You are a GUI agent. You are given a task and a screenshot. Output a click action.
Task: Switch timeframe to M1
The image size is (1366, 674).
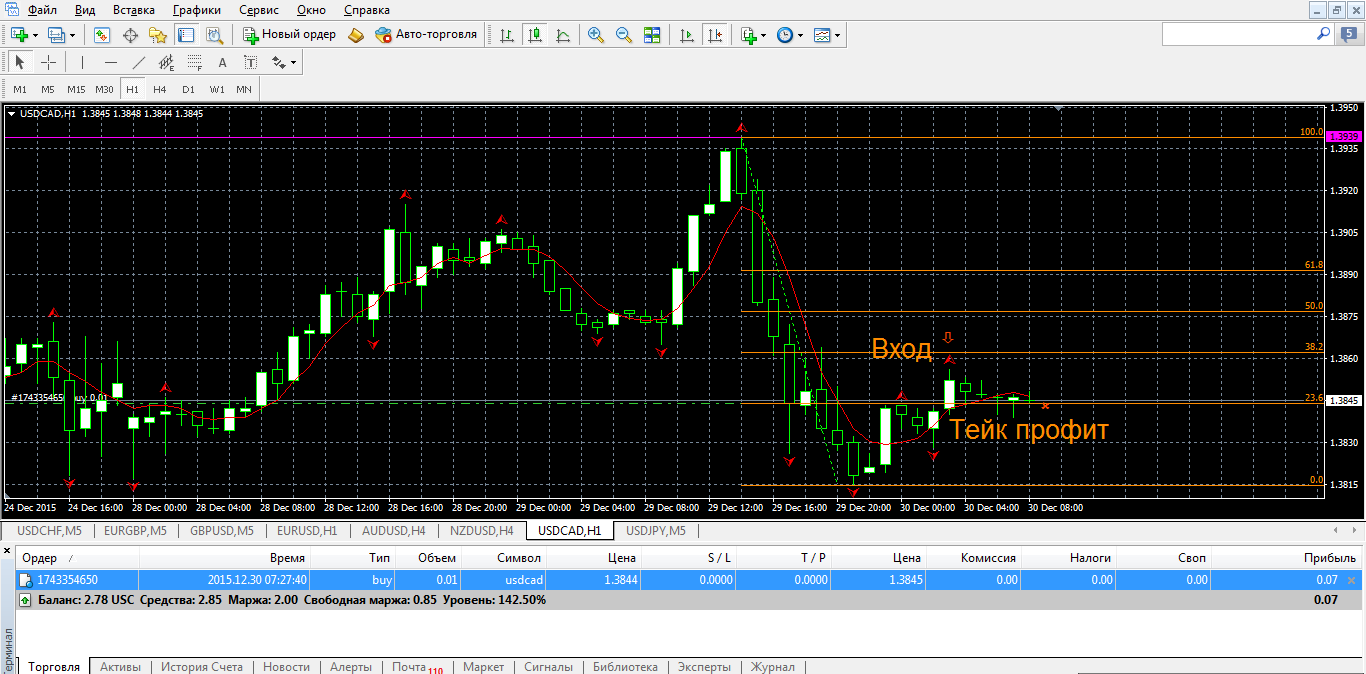(x=20, y=89)
